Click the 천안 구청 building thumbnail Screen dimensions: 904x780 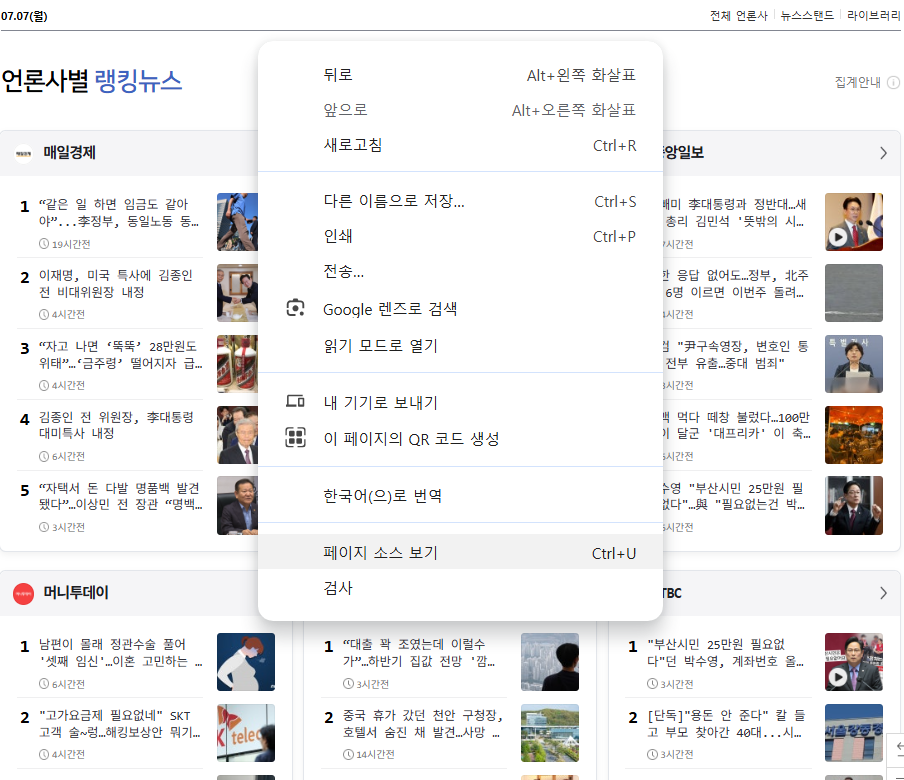[x=550, y=733]
